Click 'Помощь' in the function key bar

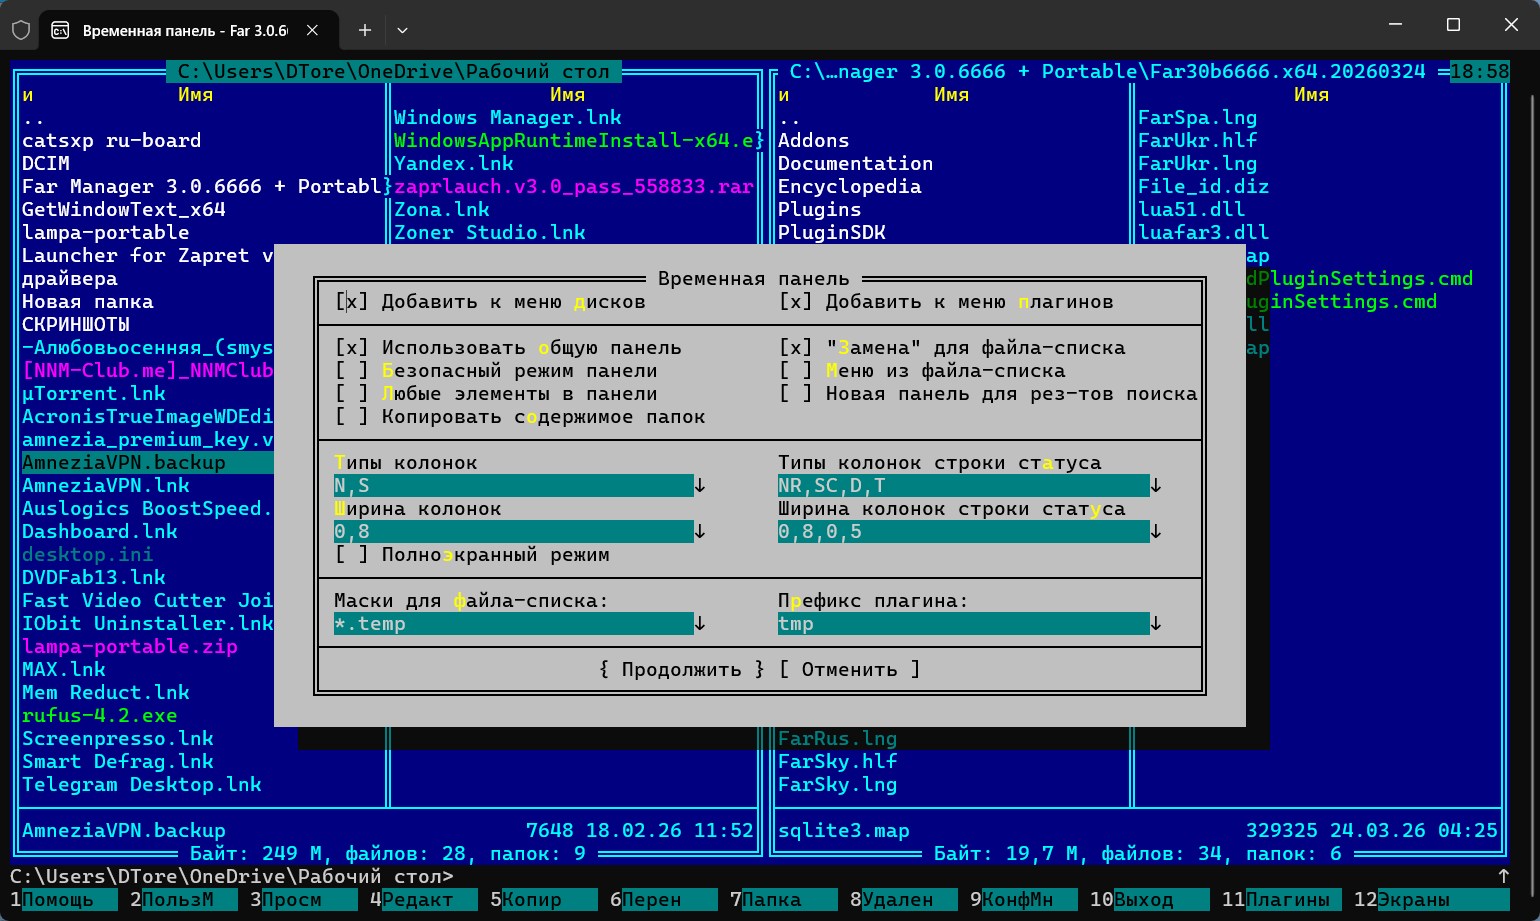[58, 900]
